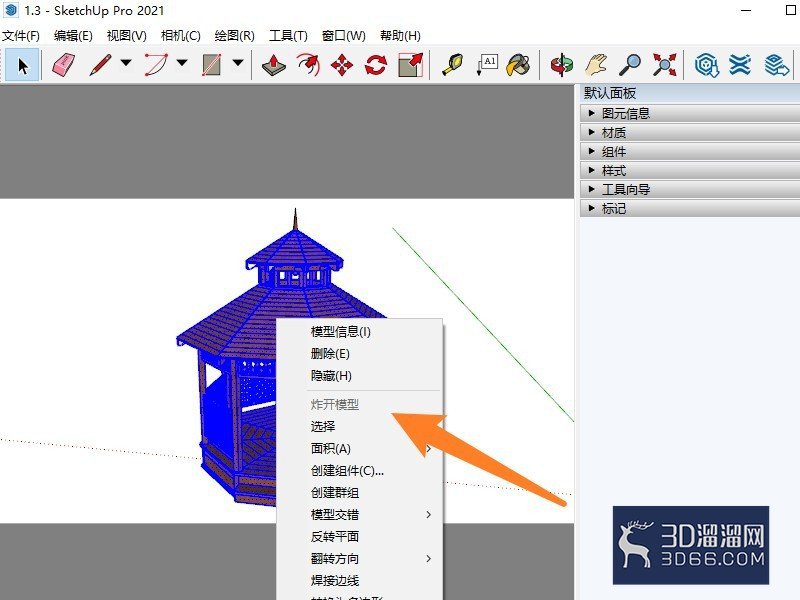Open the Arc tool dropdown arrow

coord(182,63)
